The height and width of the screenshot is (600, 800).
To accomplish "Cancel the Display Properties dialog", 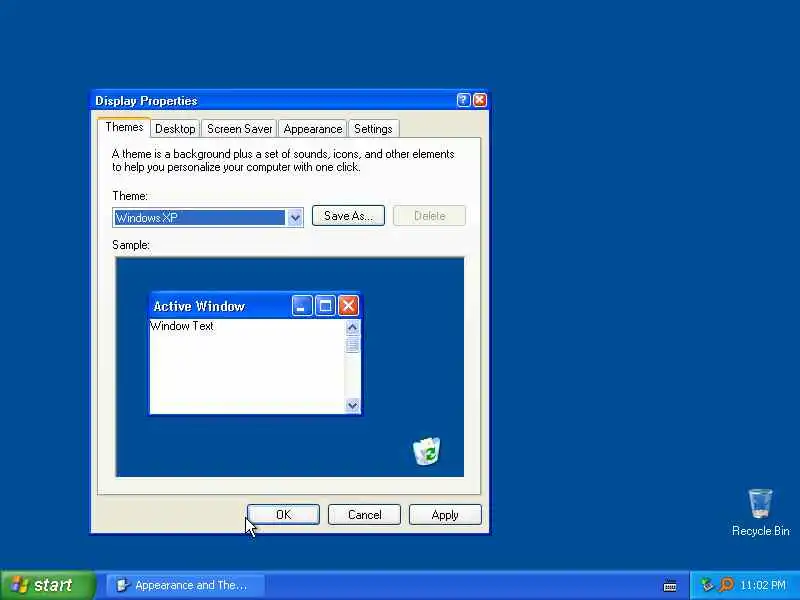I will click(364, 514).
